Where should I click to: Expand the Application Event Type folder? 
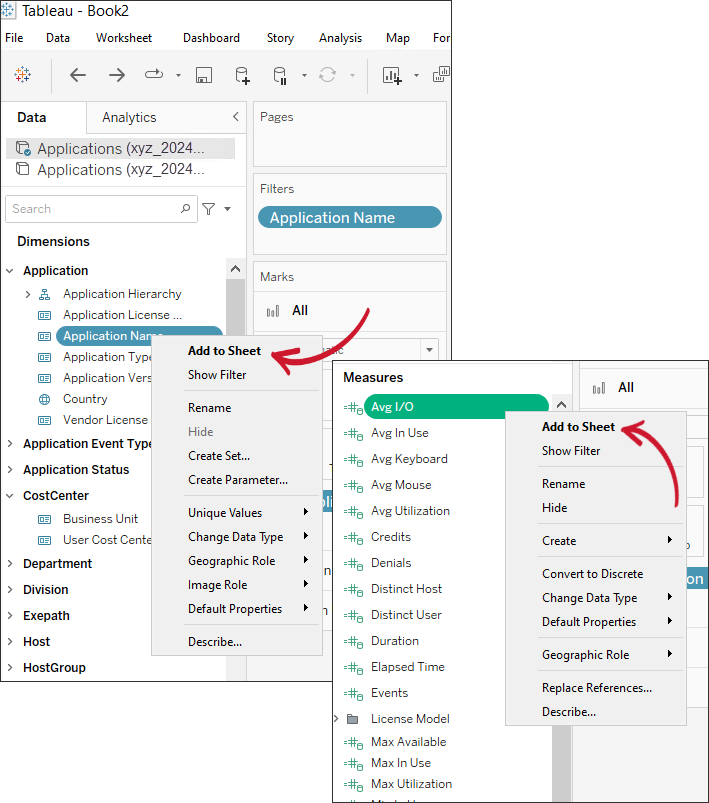(10, 443)
